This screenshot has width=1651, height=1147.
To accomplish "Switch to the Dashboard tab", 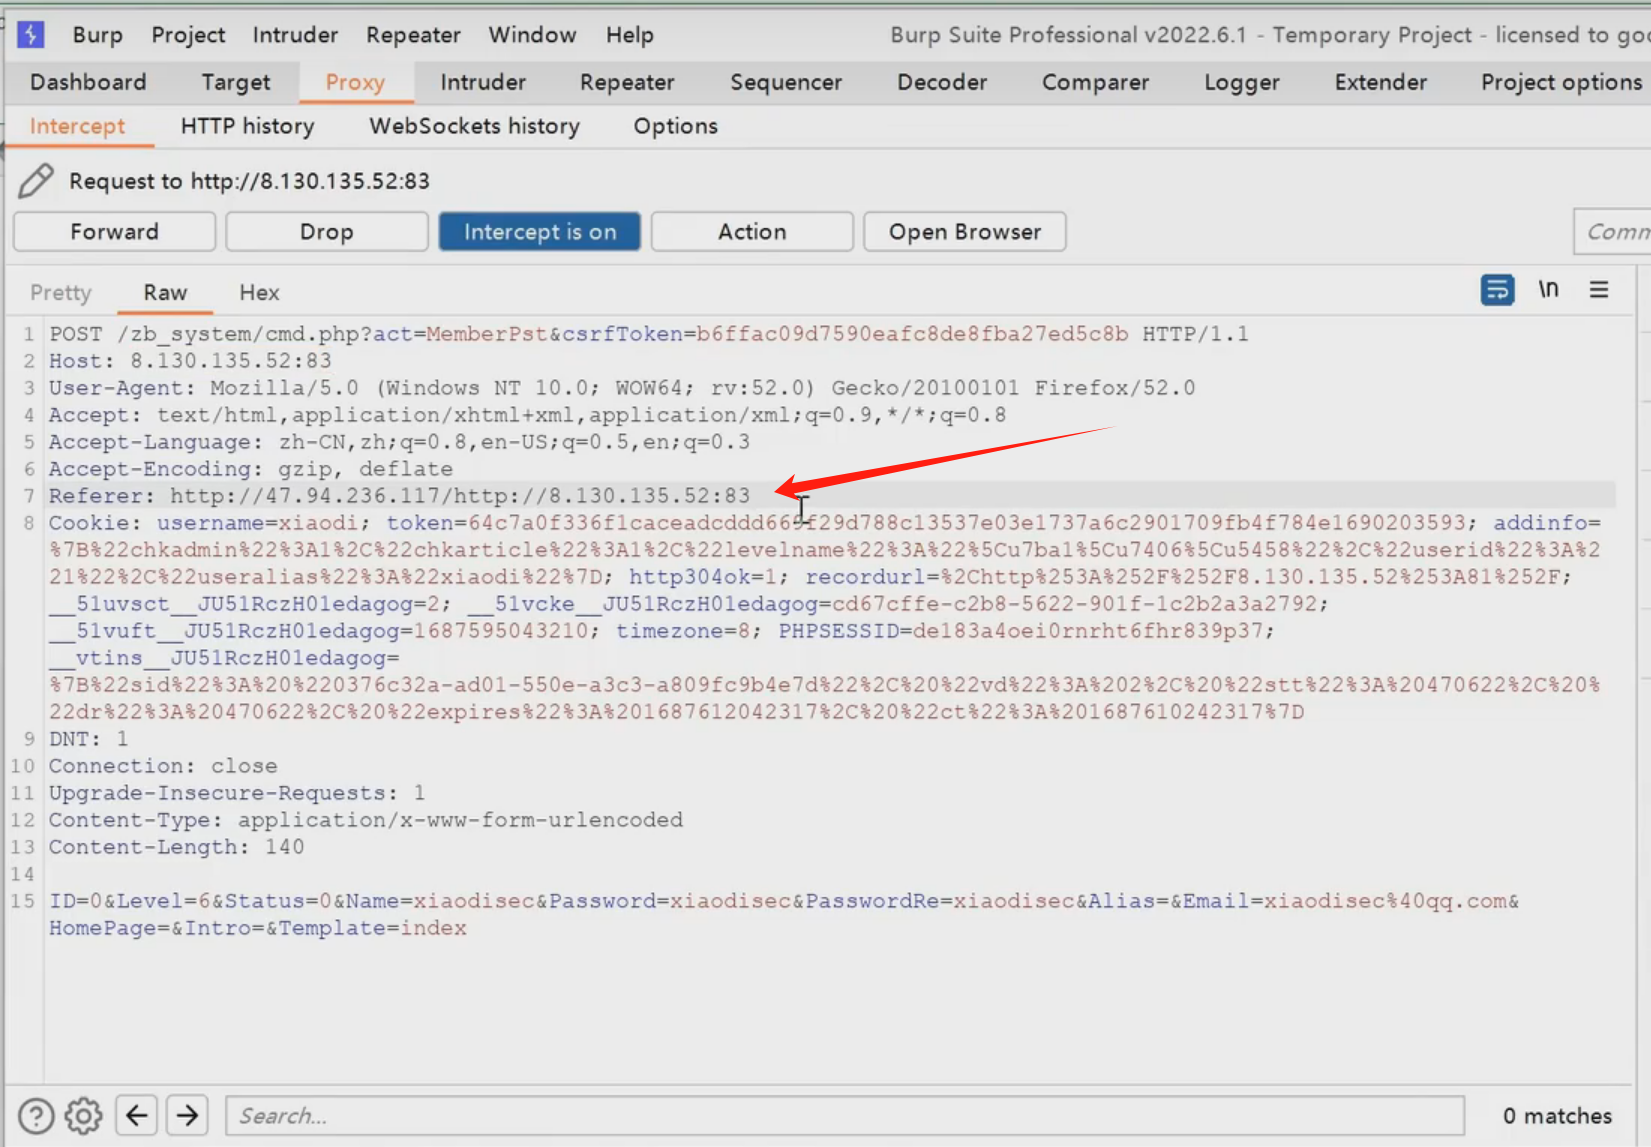I will pos(88,82).
